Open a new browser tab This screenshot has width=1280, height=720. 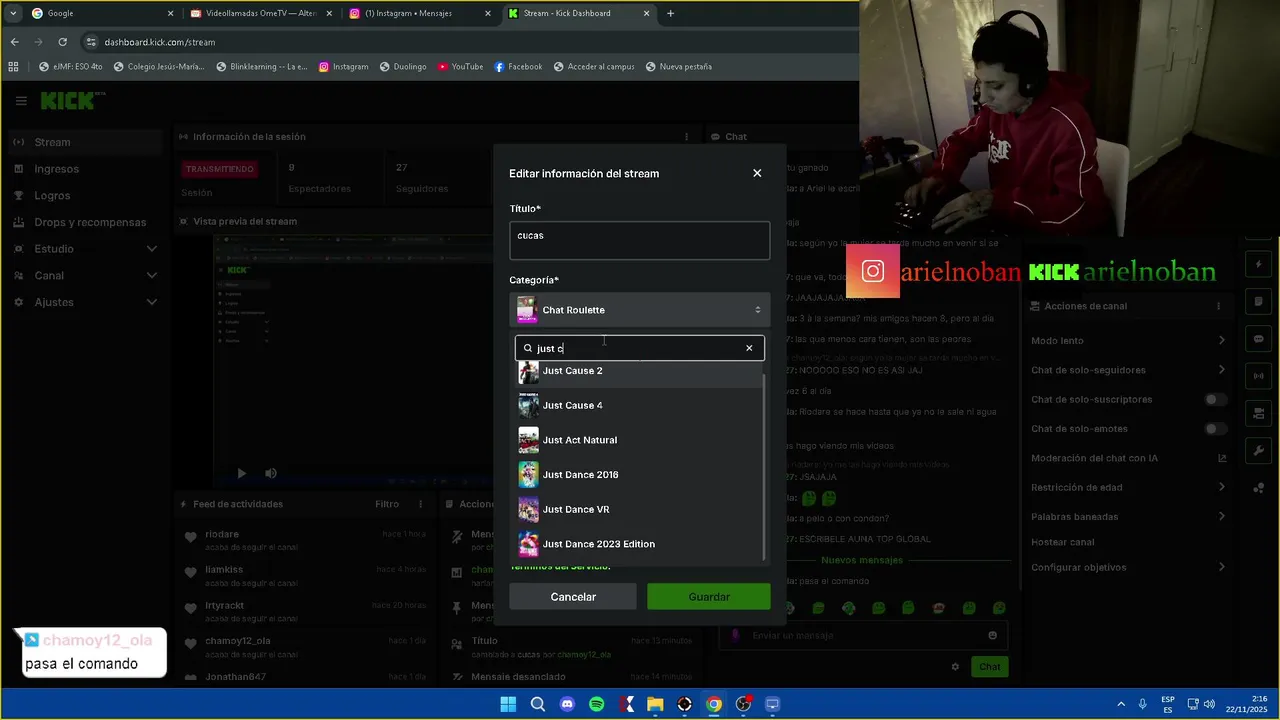click(670, 14)
